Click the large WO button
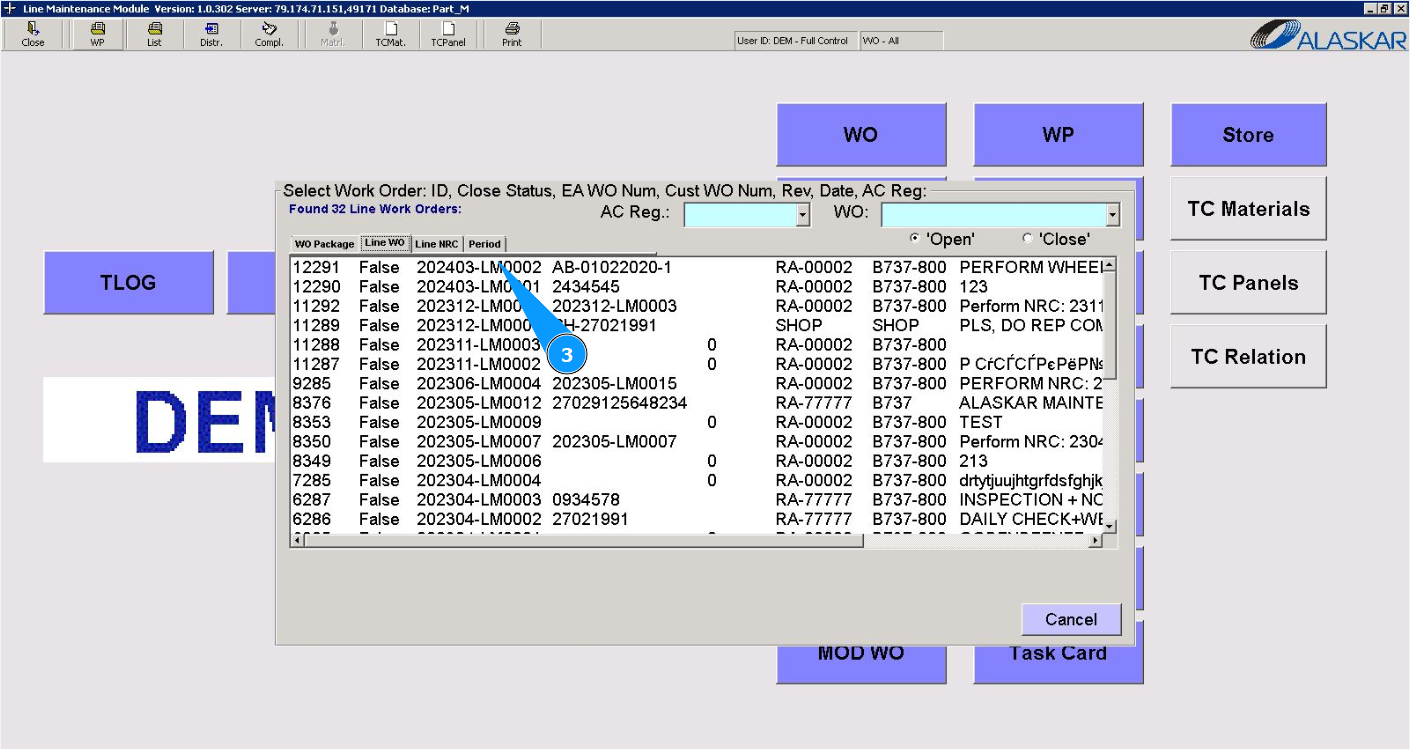The image size is (1410, 749). 861,134
